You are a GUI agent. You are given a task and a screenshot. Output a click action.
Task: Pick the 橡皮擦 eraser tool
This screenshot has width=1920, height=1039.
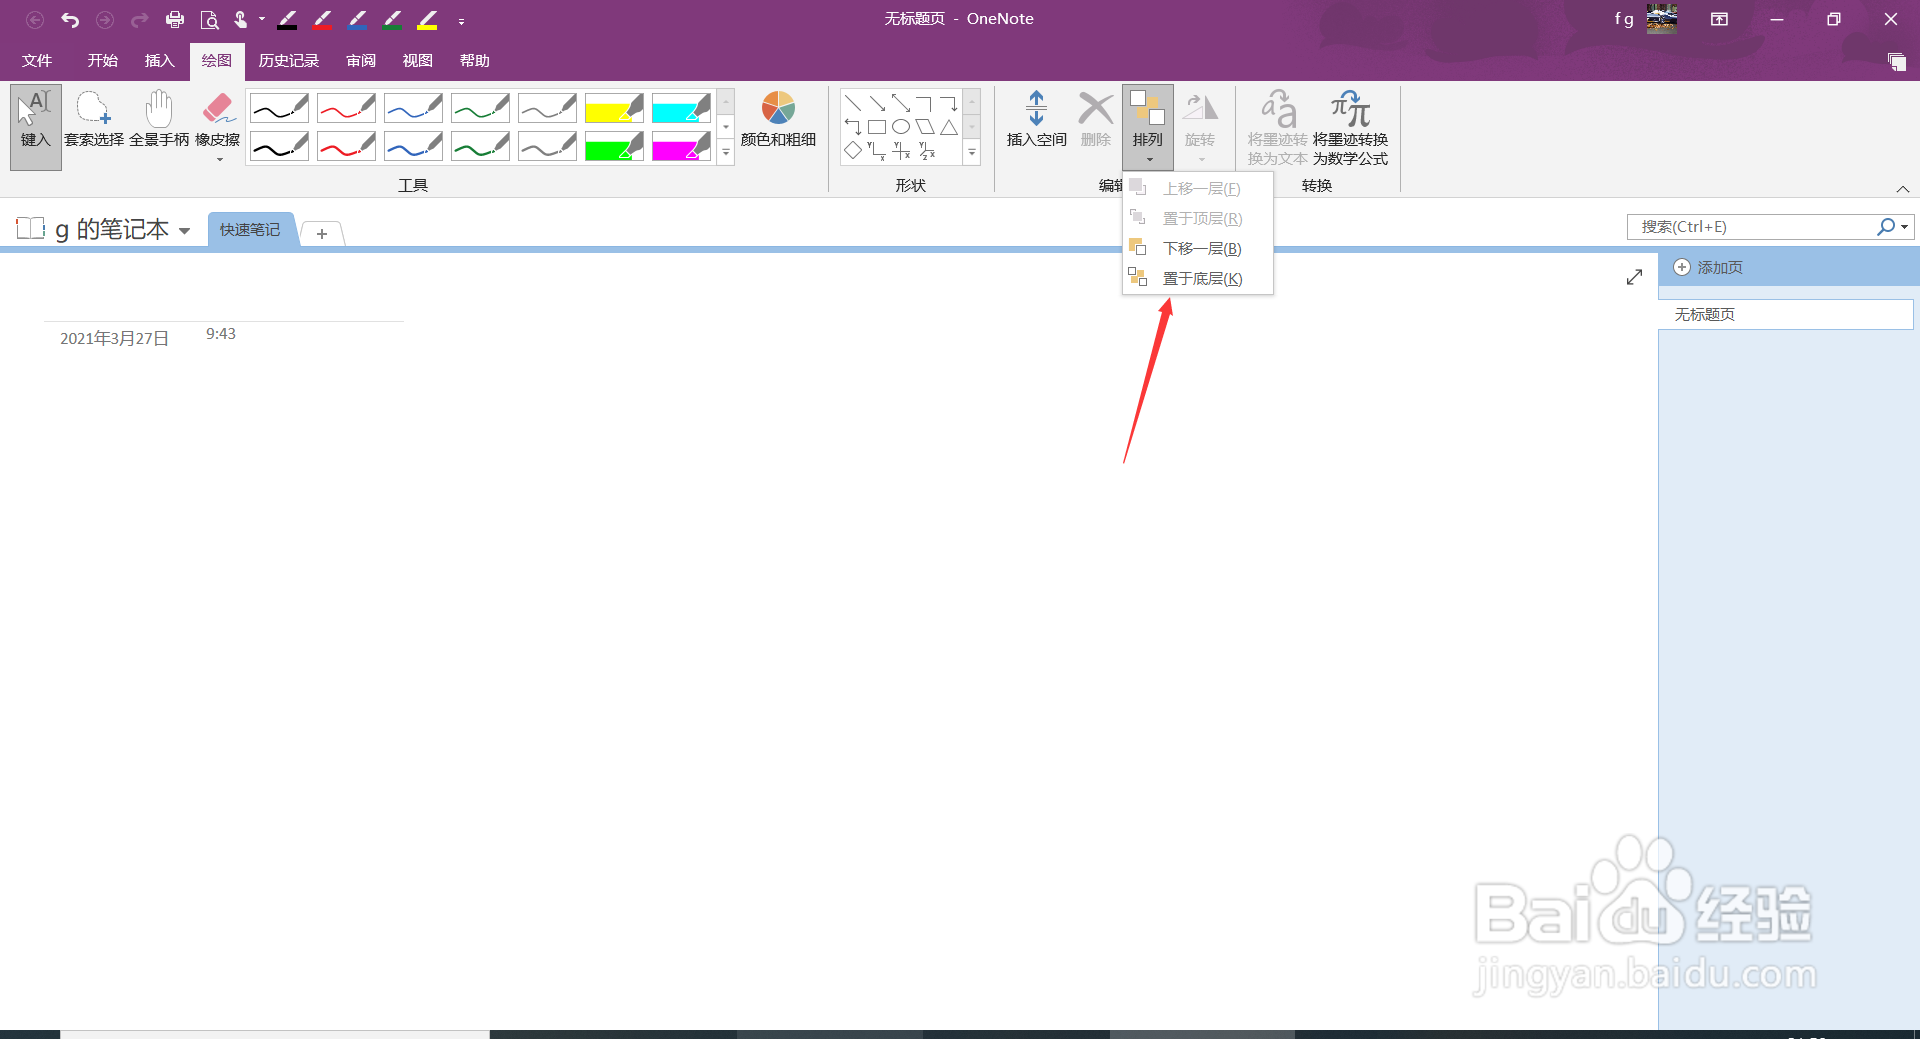217,118
